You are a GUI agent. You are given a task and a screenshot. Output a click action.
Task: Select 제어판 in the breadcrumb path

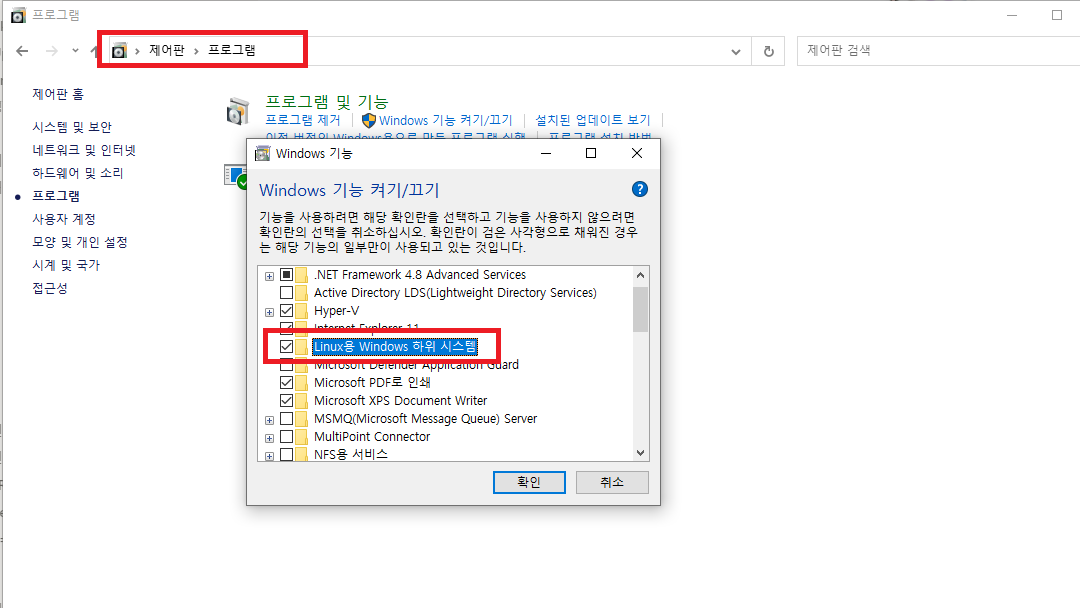(x=167, y=50)
